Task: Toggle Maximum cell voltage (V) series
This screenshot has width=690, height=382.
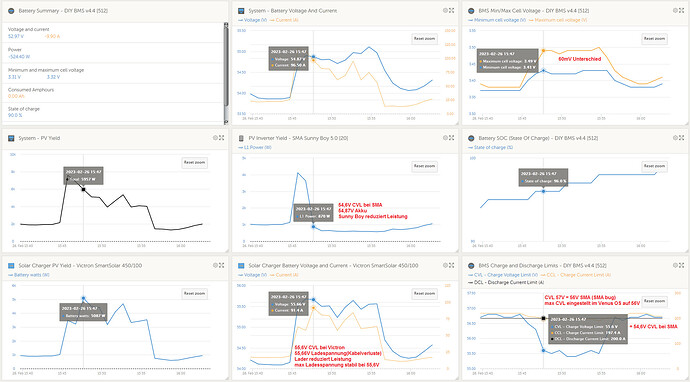Action: pos(558,20)
